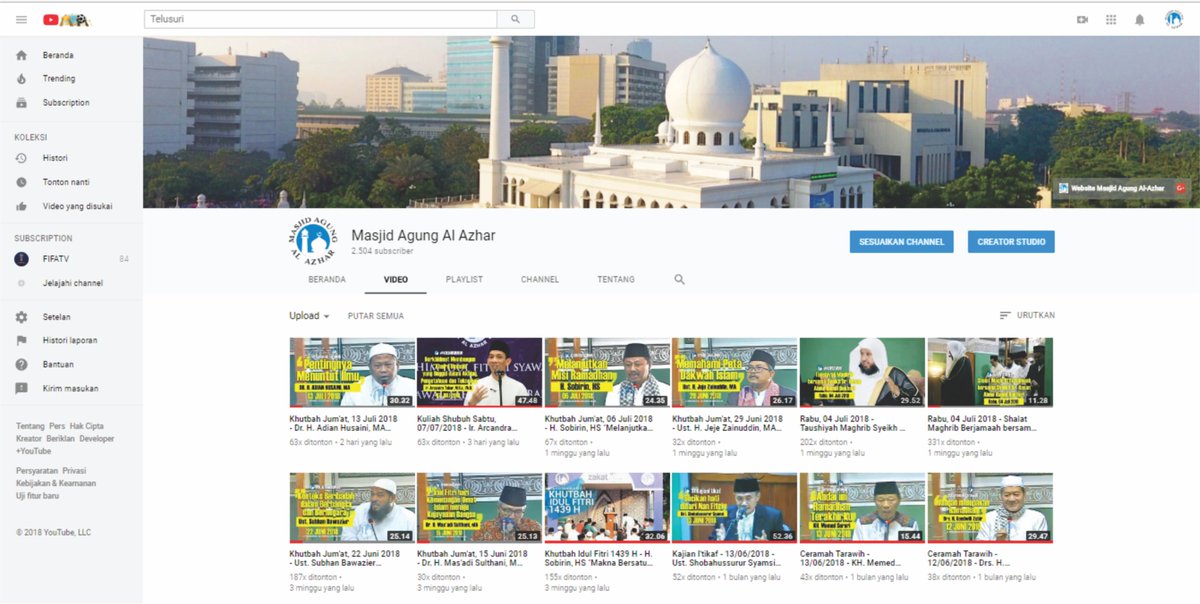Open the CHANNEL tab
Viewport: 1200px width, 604px height.
tap(540, 280)
